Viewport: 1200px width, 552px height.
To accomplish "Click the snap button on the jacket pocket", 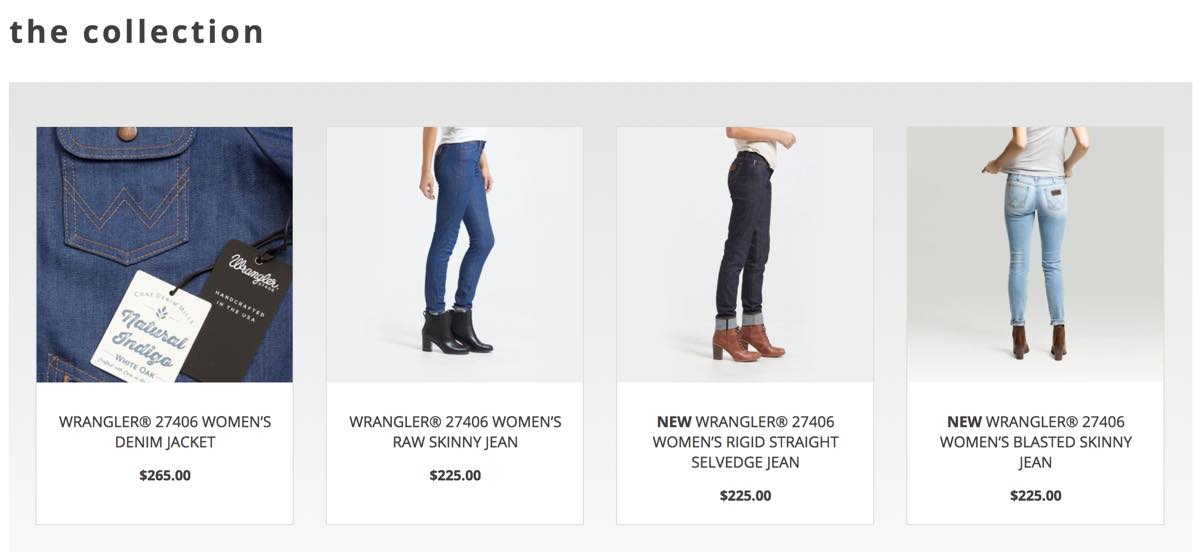I will tap(127, 132).
